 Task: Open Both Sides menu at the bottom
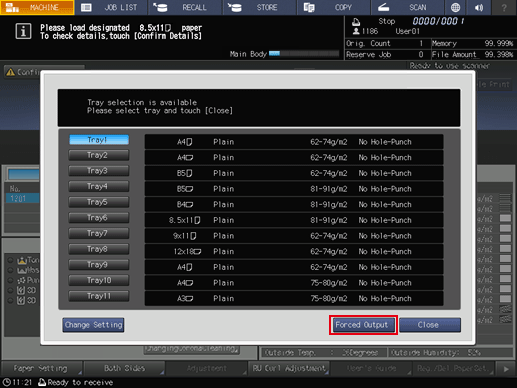(x=124, y=368)
